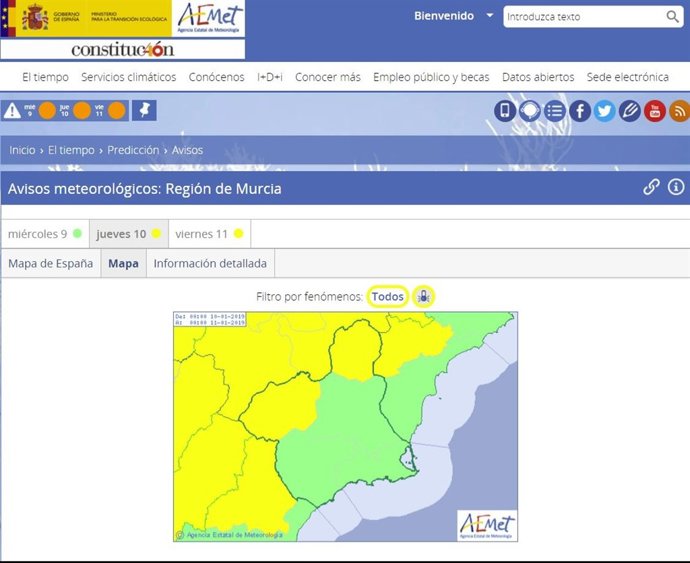Click the Bienvenido label
The image size is (690, 563).
[444, 16]
